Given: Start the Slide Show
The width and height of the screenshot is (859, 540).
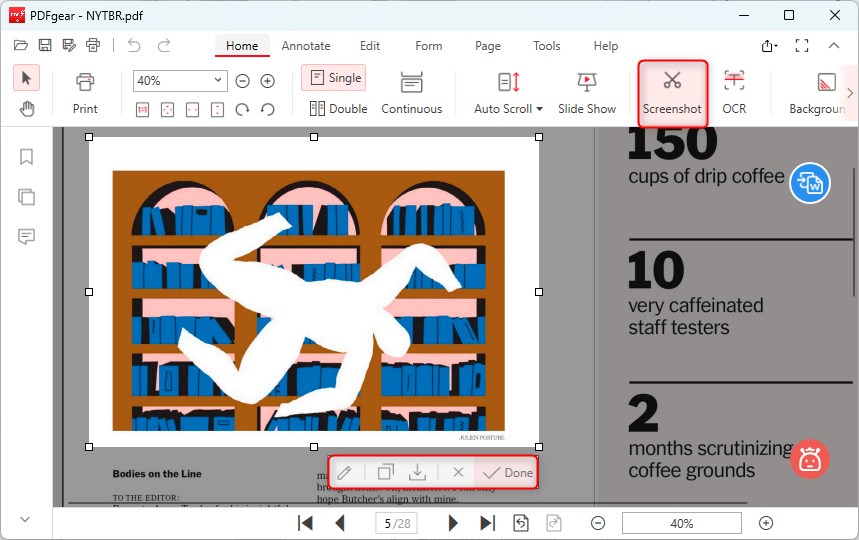Looking at the screenshot, I should tap(587, 92).
